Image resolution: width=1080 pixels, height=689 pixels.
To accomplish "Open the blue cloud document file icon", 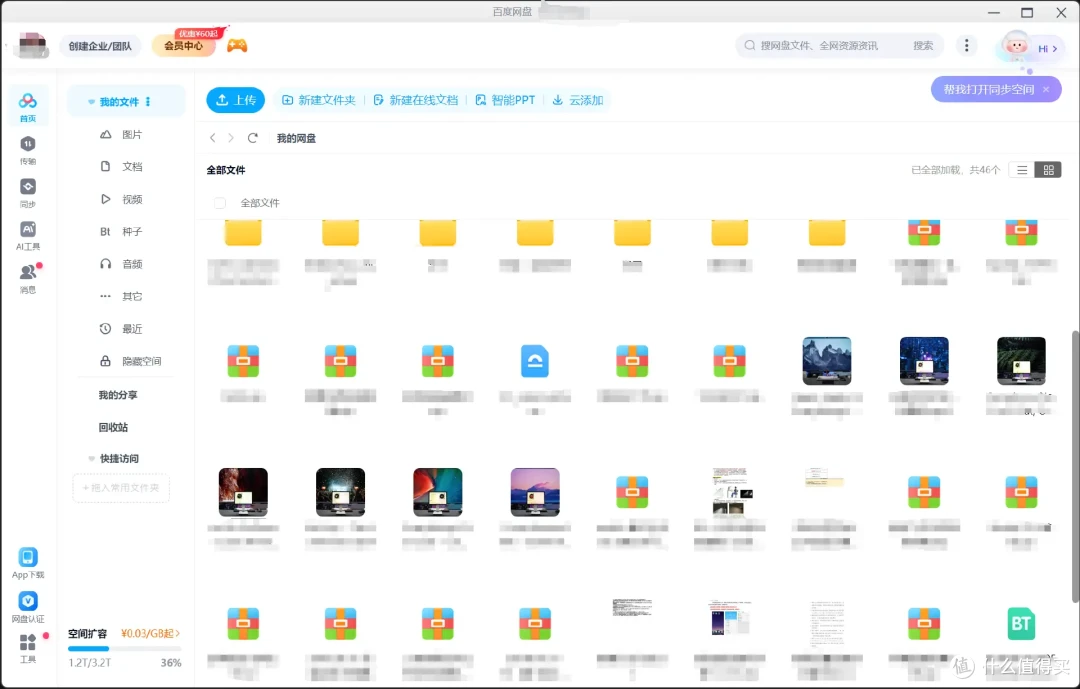I will (x=534, y=361).
